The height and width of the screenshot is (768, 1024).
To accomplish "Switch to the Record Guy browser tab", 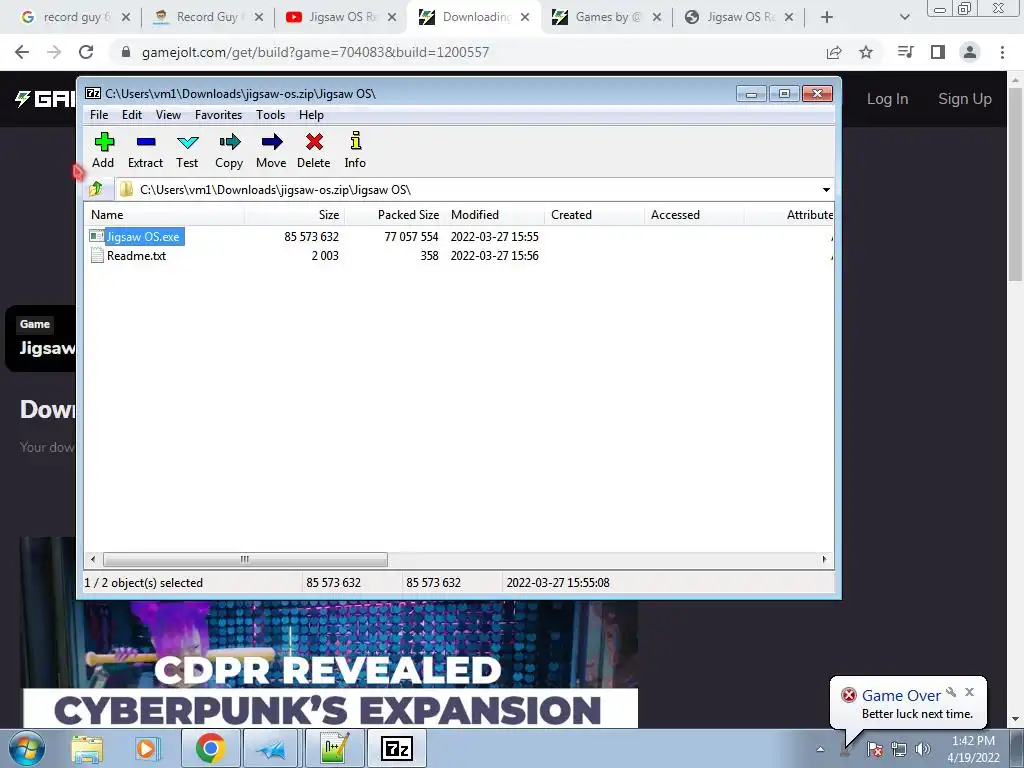I will click(x=206, y=17).
